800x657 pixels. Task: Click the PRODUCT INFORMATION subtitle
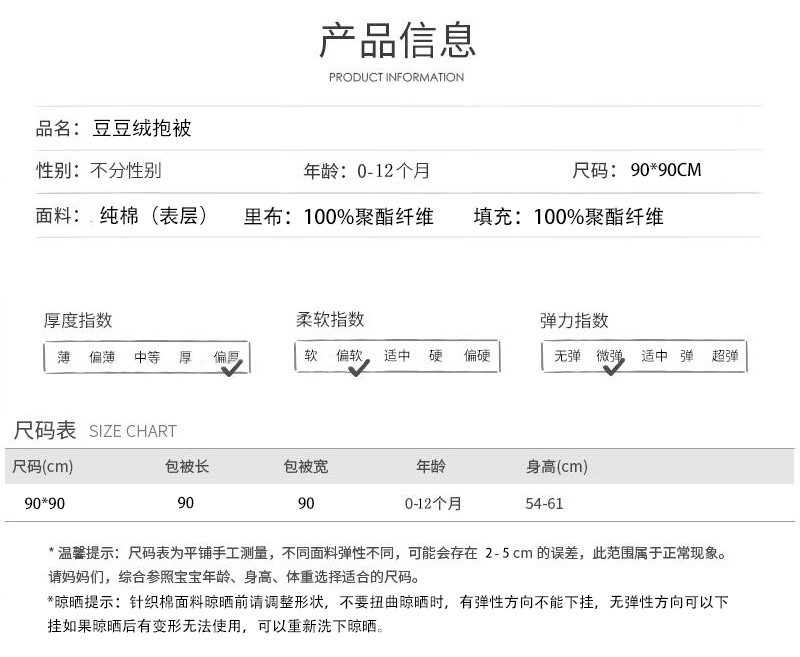click(396, 78)
